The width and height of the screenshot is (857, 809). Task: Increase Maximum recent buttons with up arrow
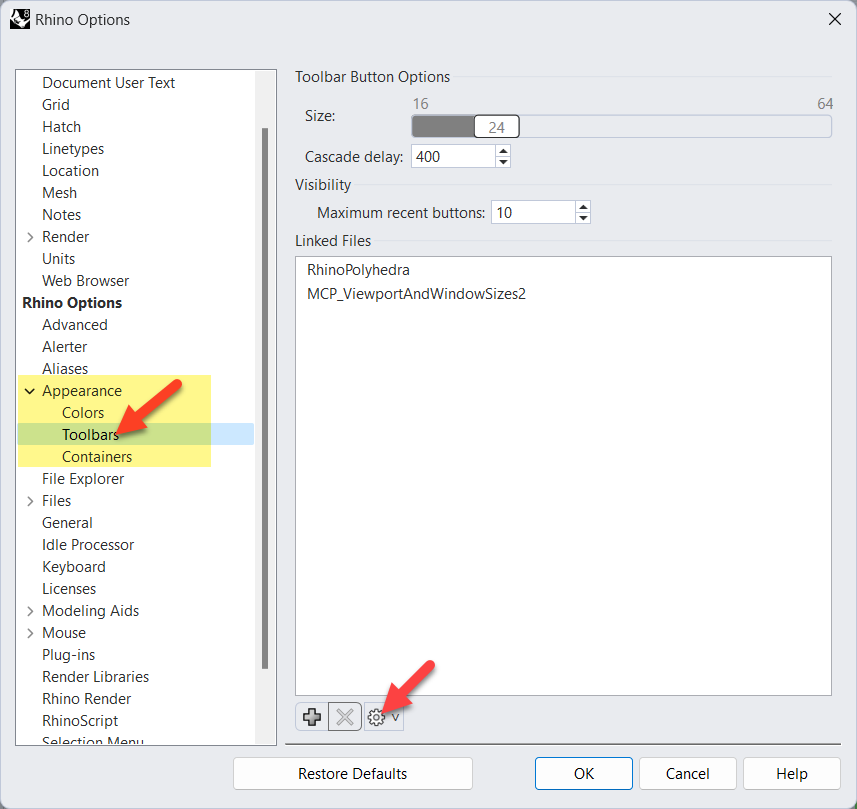tap(583, 206)
